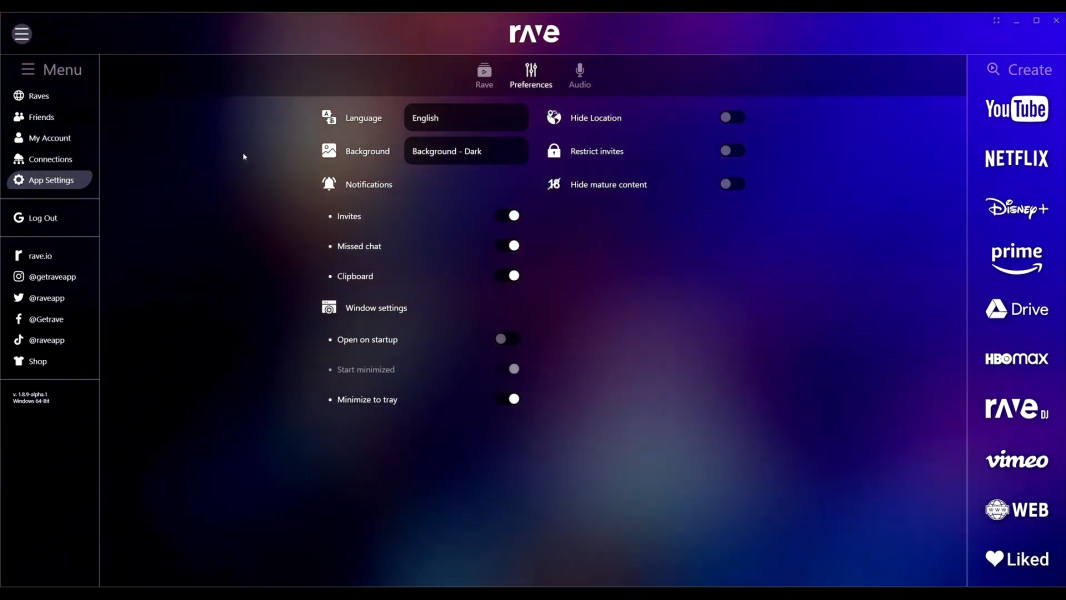
Task: Click the Background picture icon
Action: tap(329, 150)
